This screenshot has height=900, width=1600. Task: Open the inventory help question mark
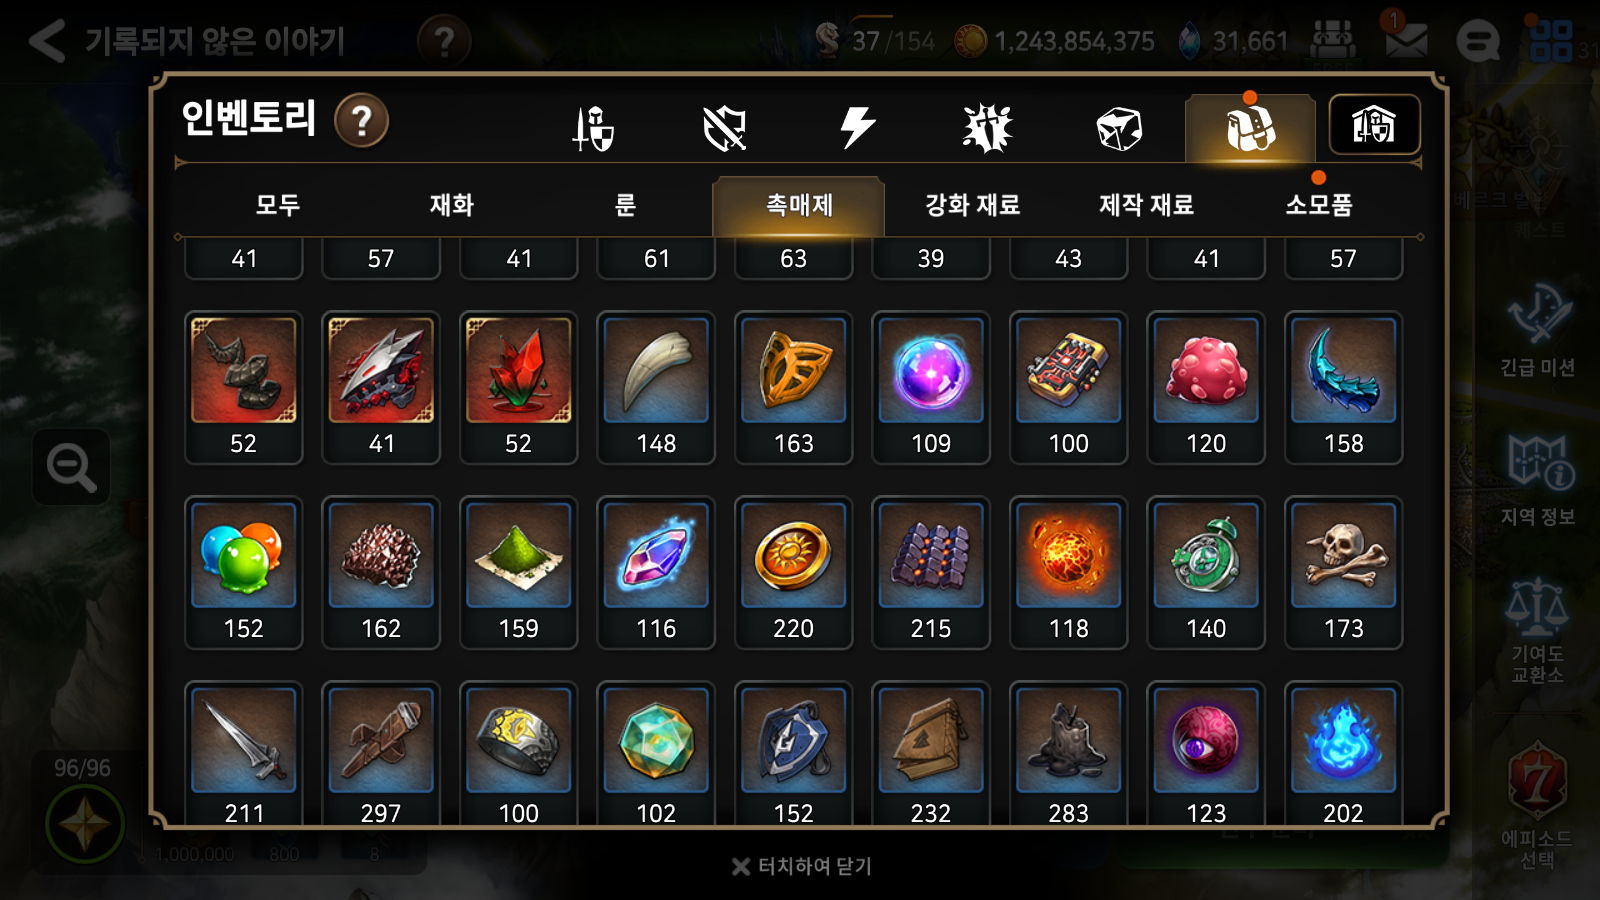click(361, 121)
